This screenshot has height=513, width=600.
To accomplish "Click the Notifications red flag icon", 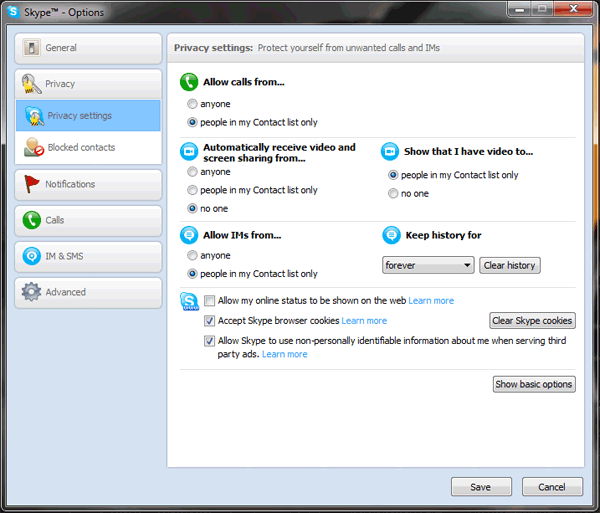I will coord(32,184).
